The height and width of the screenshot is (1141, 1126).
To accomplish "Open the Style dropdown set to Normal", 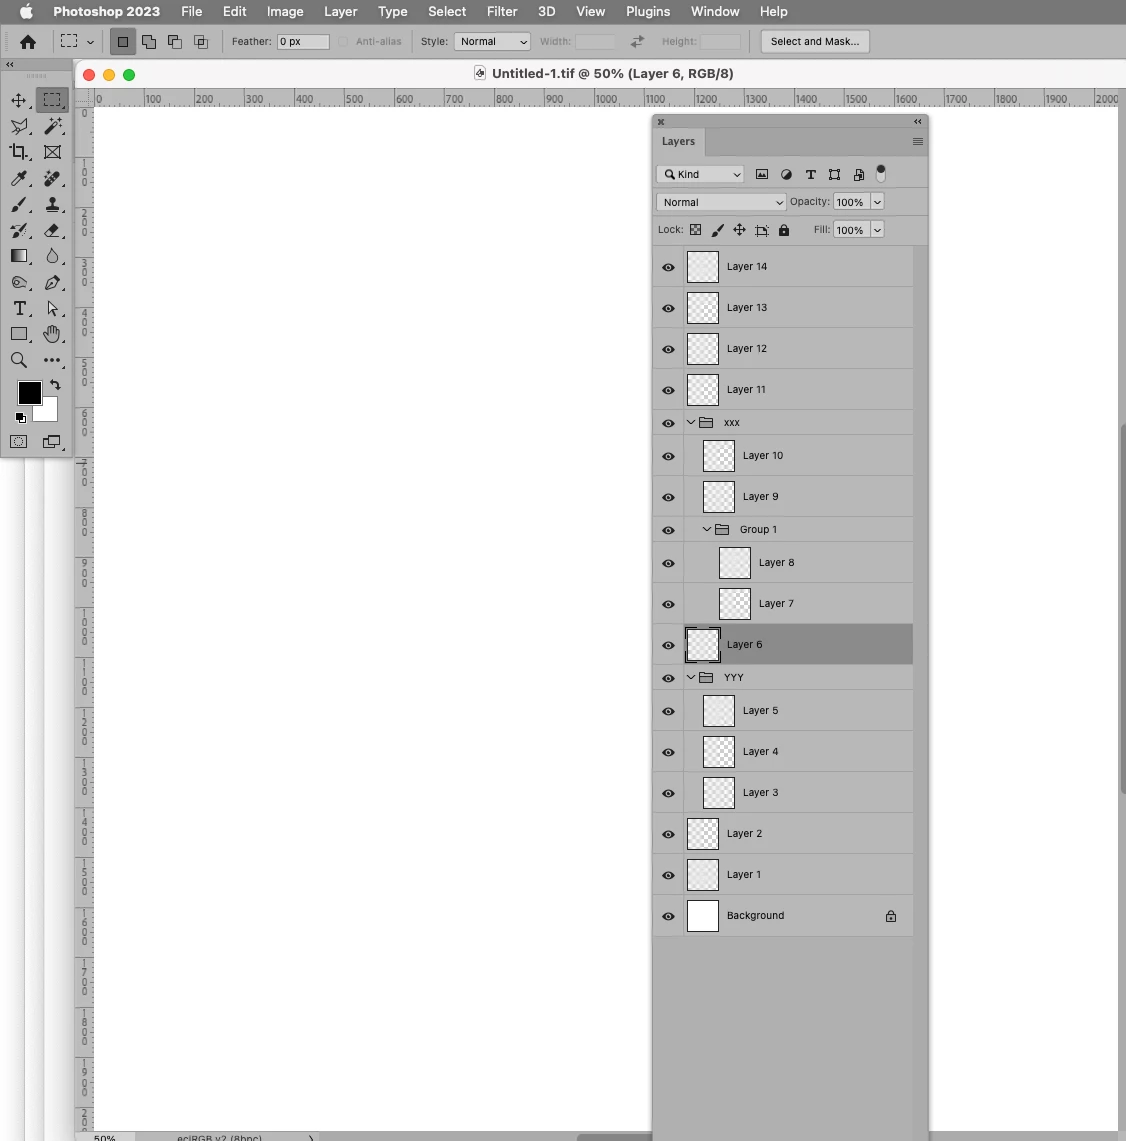I will [x=493, y=41].
